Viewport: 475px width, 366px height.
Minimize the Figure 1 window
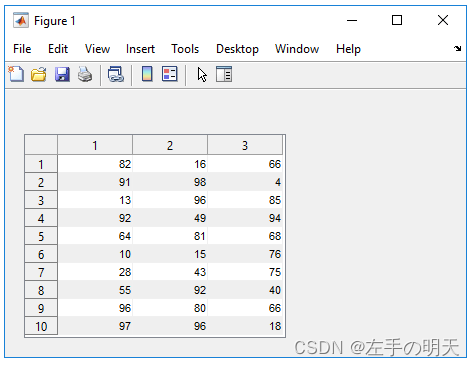352,20
